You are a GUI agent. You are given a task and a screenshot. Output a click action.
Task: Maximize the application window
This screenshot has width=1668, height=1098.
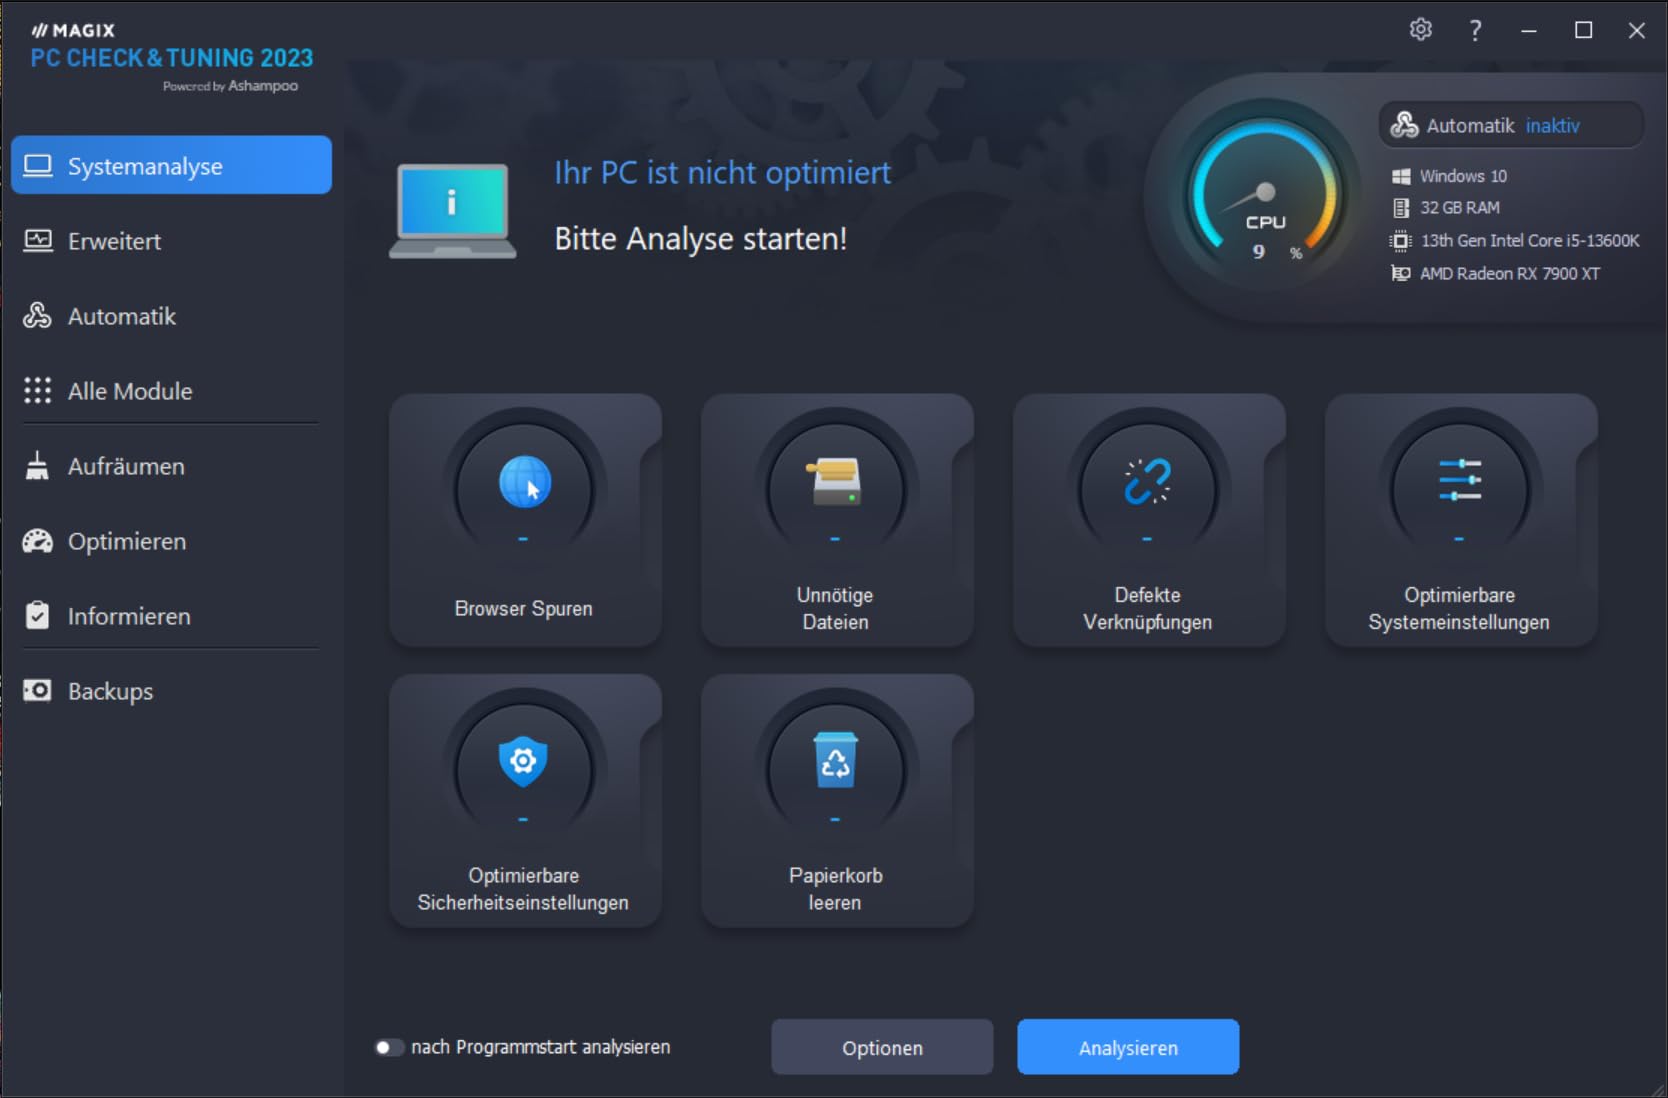[x=1583, y=30]
